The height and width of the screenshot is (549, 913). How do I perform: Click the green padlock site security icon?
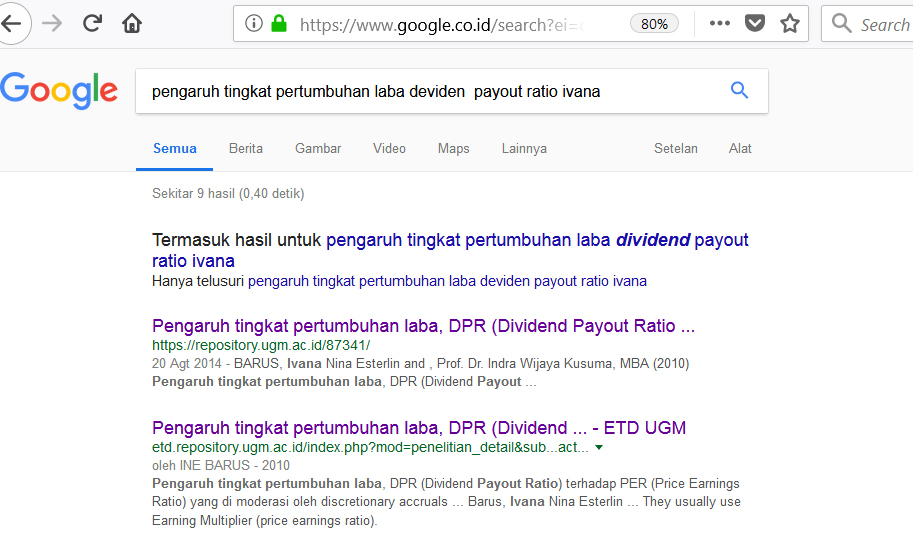pos(279,24)
